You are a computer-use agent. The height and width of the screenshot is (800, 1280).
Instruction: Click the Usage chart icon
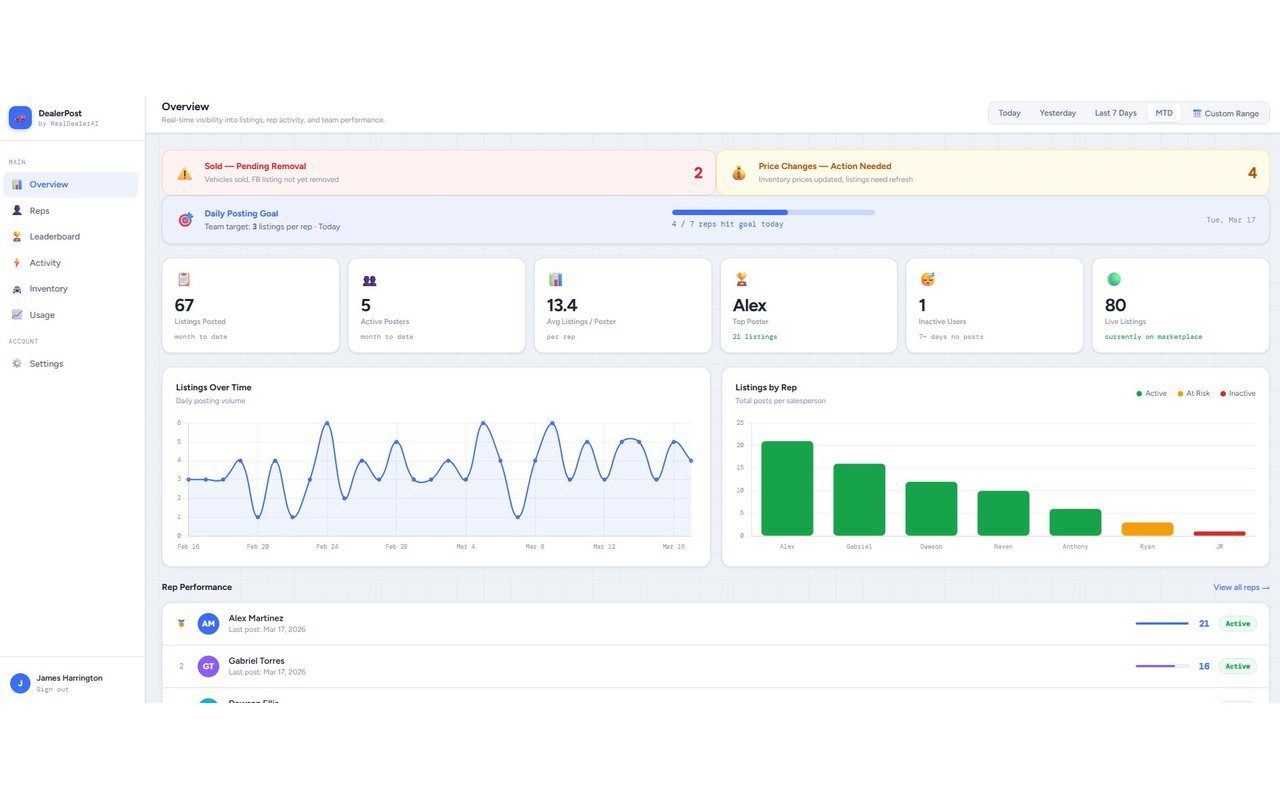pyautogui.click(x=17, y=315)
